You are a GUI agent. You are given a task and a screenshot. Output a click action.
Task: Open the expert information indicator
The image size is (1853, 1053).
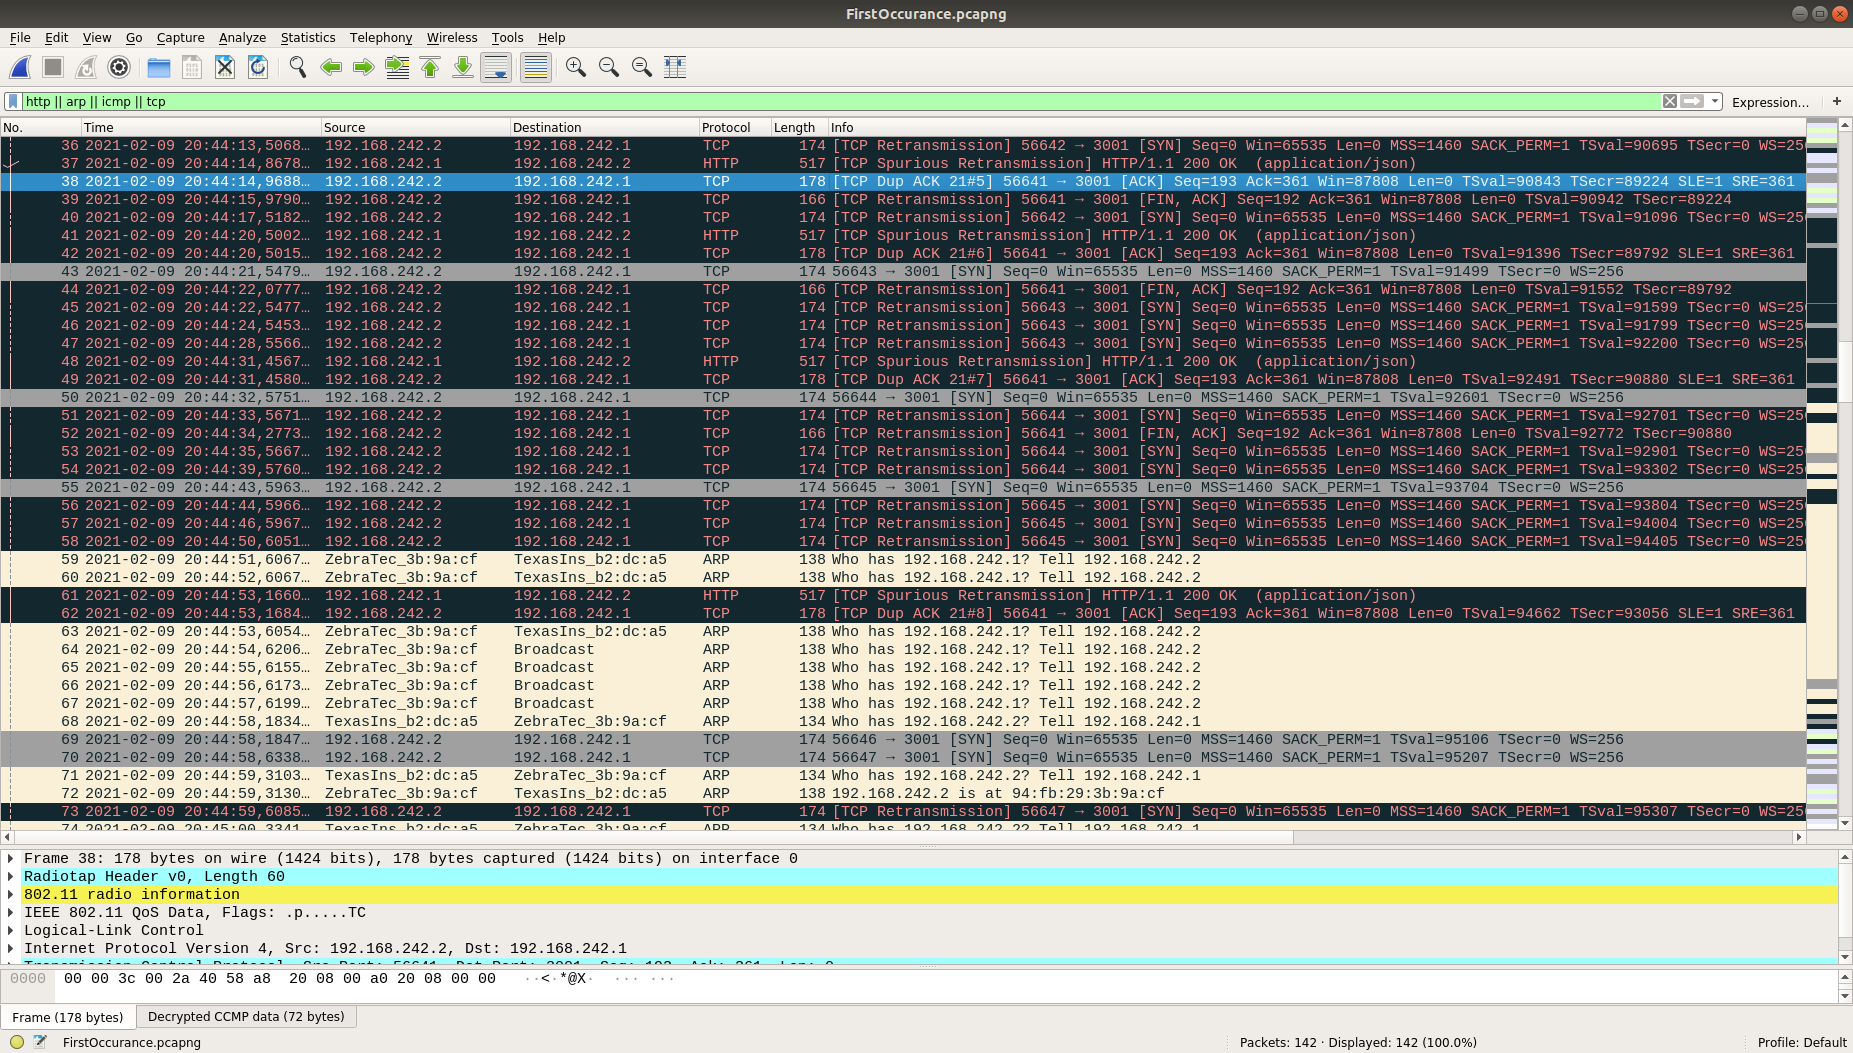click(17, 1042)
